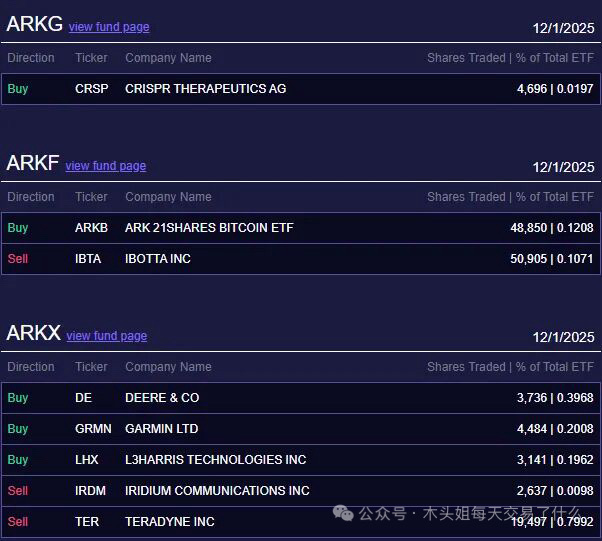
Task: Click Buy direction in GRMN row
Action: point(18,429)
